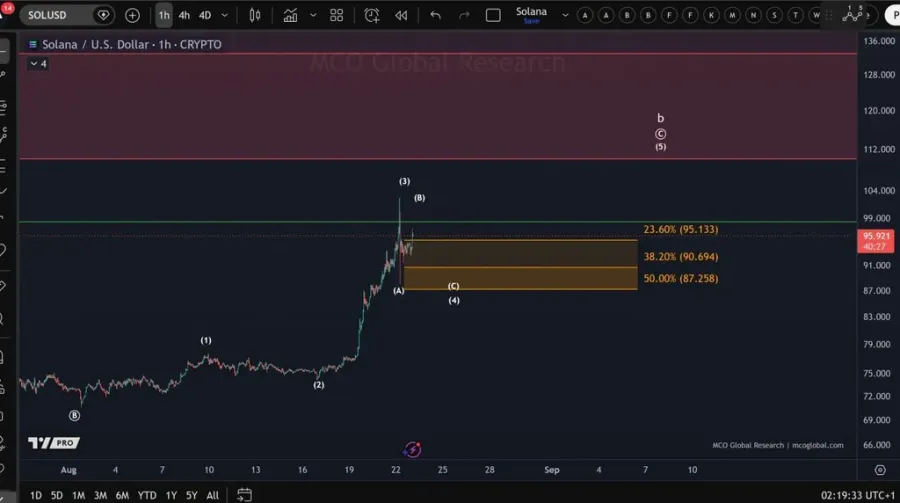
Task: Click the Solana layout name
Action: coord(531,11)
